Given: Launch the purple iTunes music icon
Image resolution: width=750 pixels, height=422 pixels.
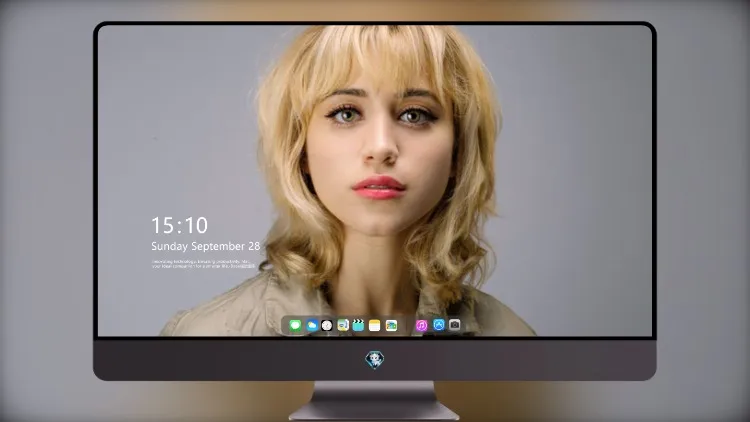Looking at the screenshot, I should [x=421, y=326].
